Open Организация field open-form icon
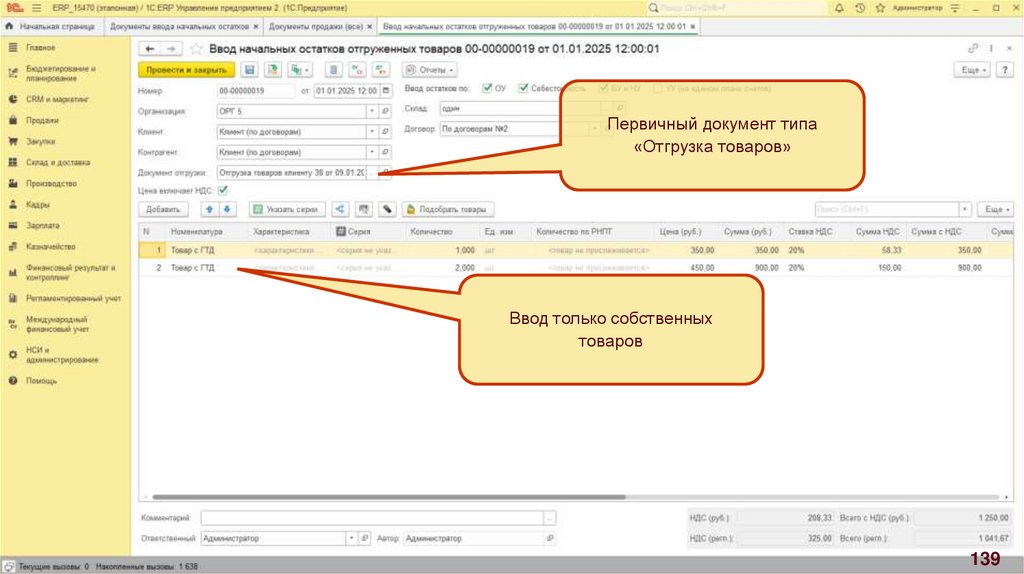The width and height of the screenshot is (1024, 574). (385, 112)
